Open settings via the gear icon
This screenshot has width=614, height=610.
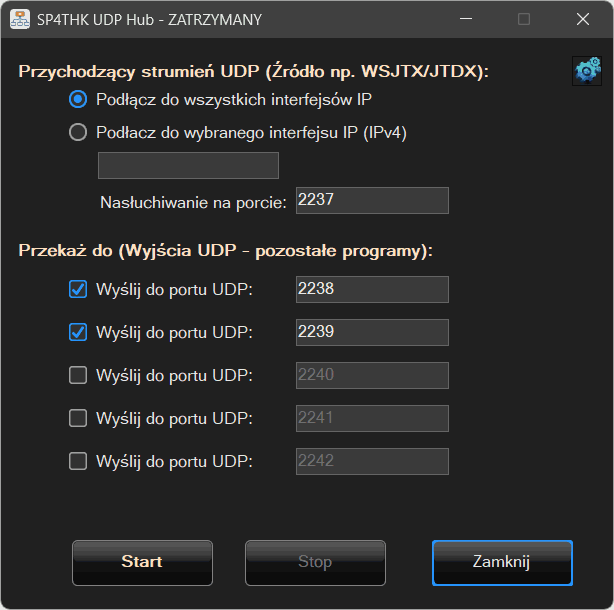pyautogui.click(x=586, y=70)
